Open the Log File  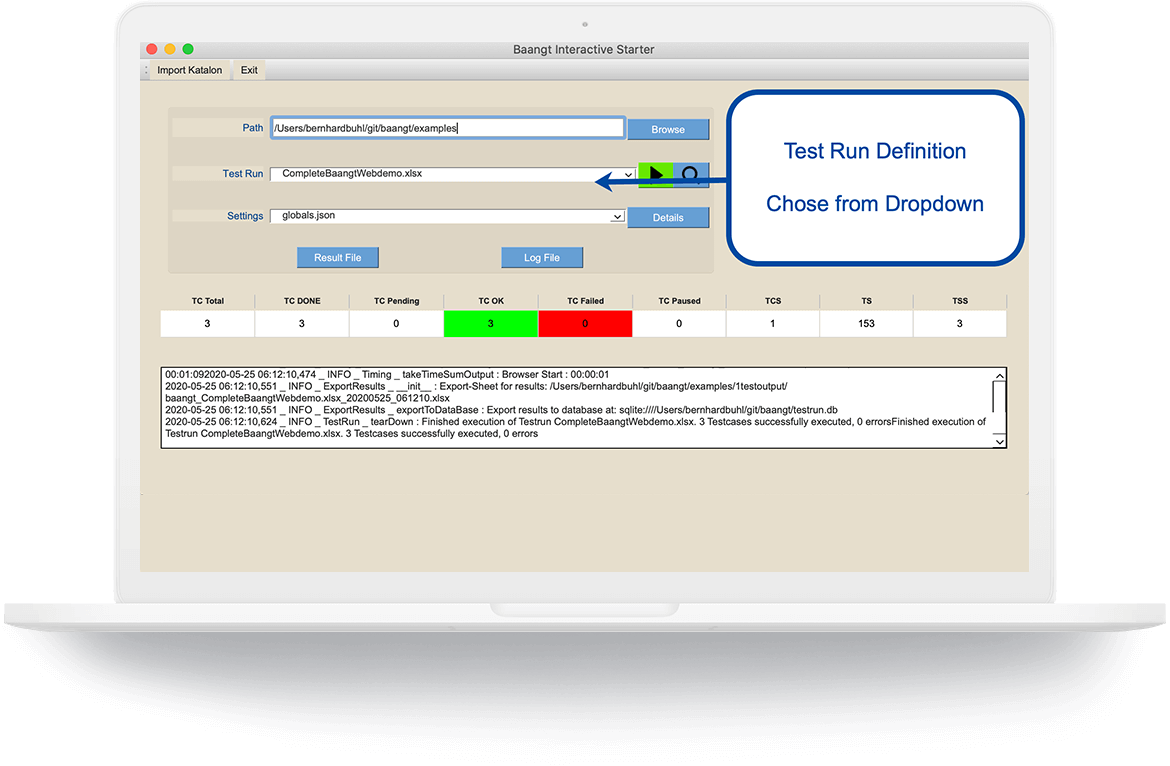(x=542, y=257)
